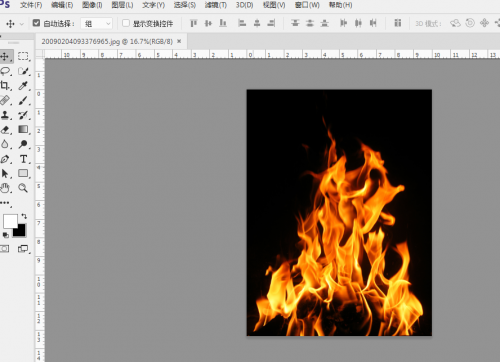The width and height of the screenshot is (500, 362).
Task: Expand the Move tool preset picker arrow
Action: coord(22,24)
